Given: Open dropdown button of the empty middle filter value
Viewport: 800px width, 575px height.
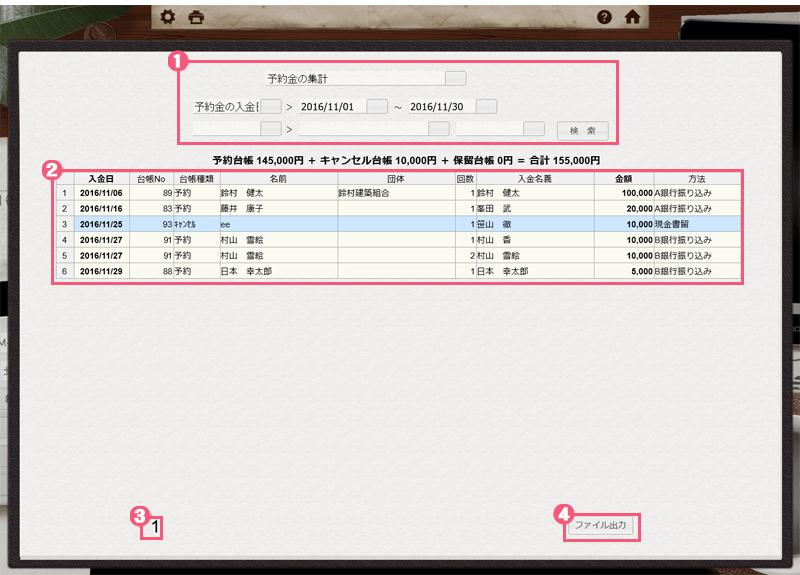Looking at the screenshot, I should [439, 129].
